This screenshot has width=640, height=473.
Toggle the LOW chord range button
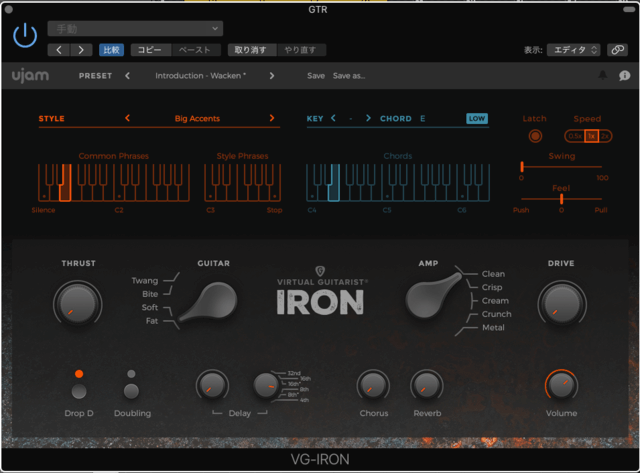[477, 118]
